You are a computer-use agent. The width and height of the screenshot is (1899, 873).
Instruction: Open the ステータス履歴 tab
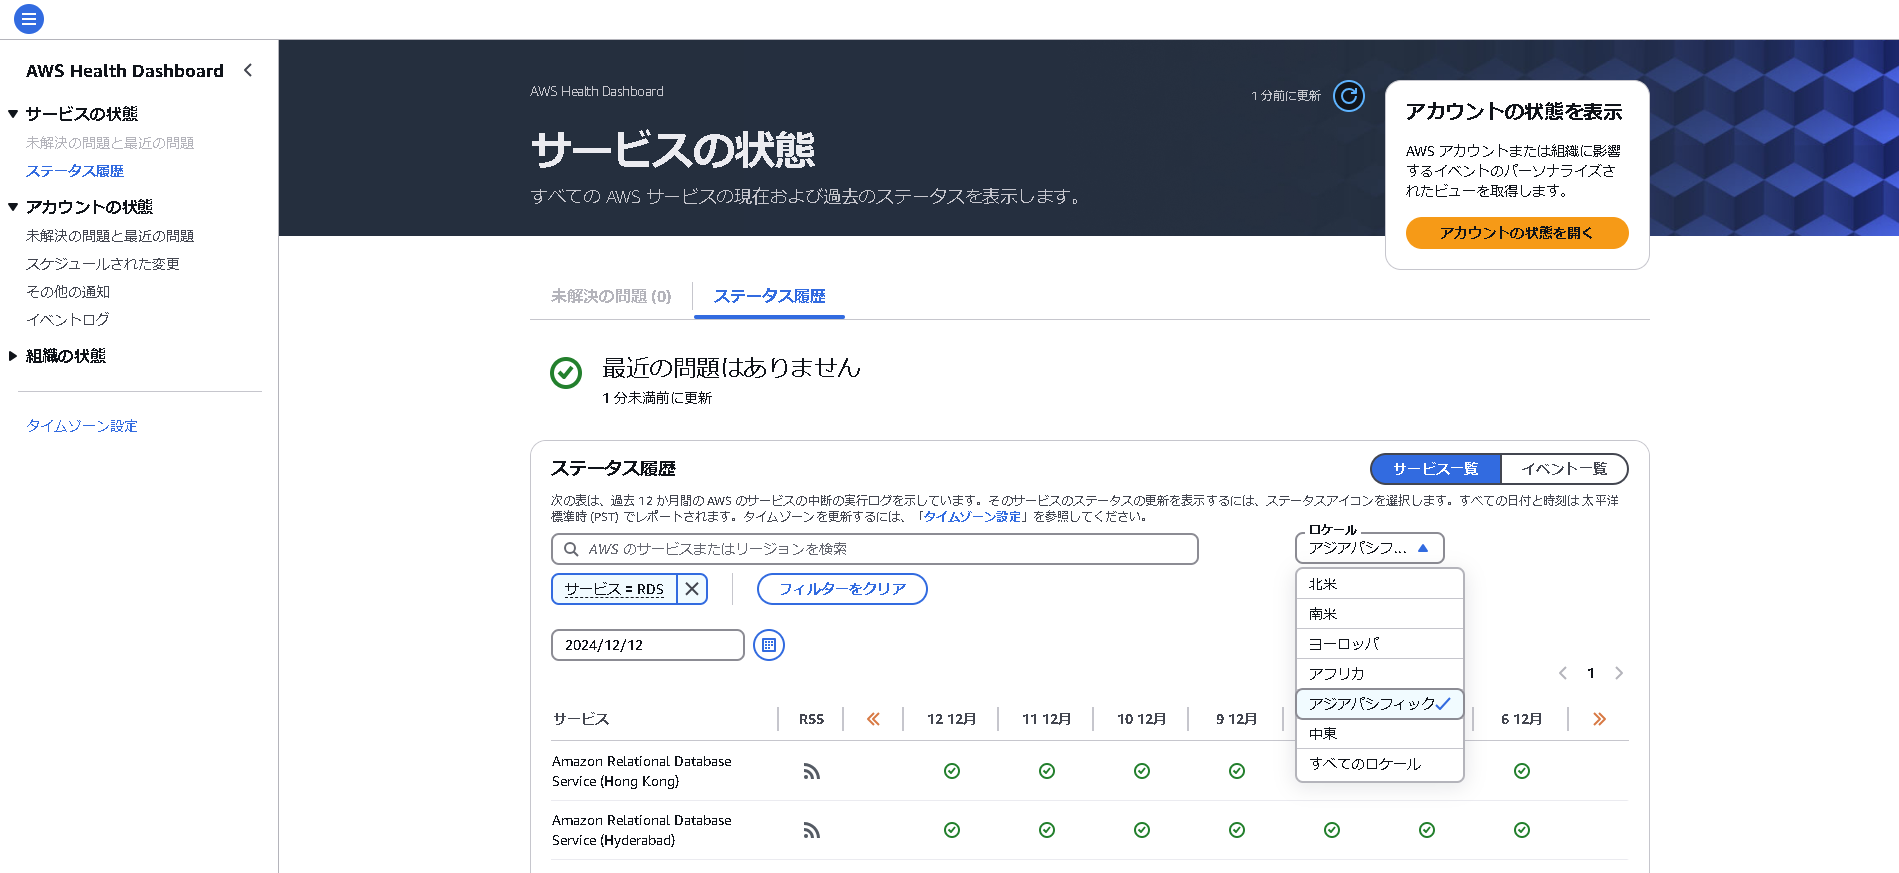tap(769, 296)
